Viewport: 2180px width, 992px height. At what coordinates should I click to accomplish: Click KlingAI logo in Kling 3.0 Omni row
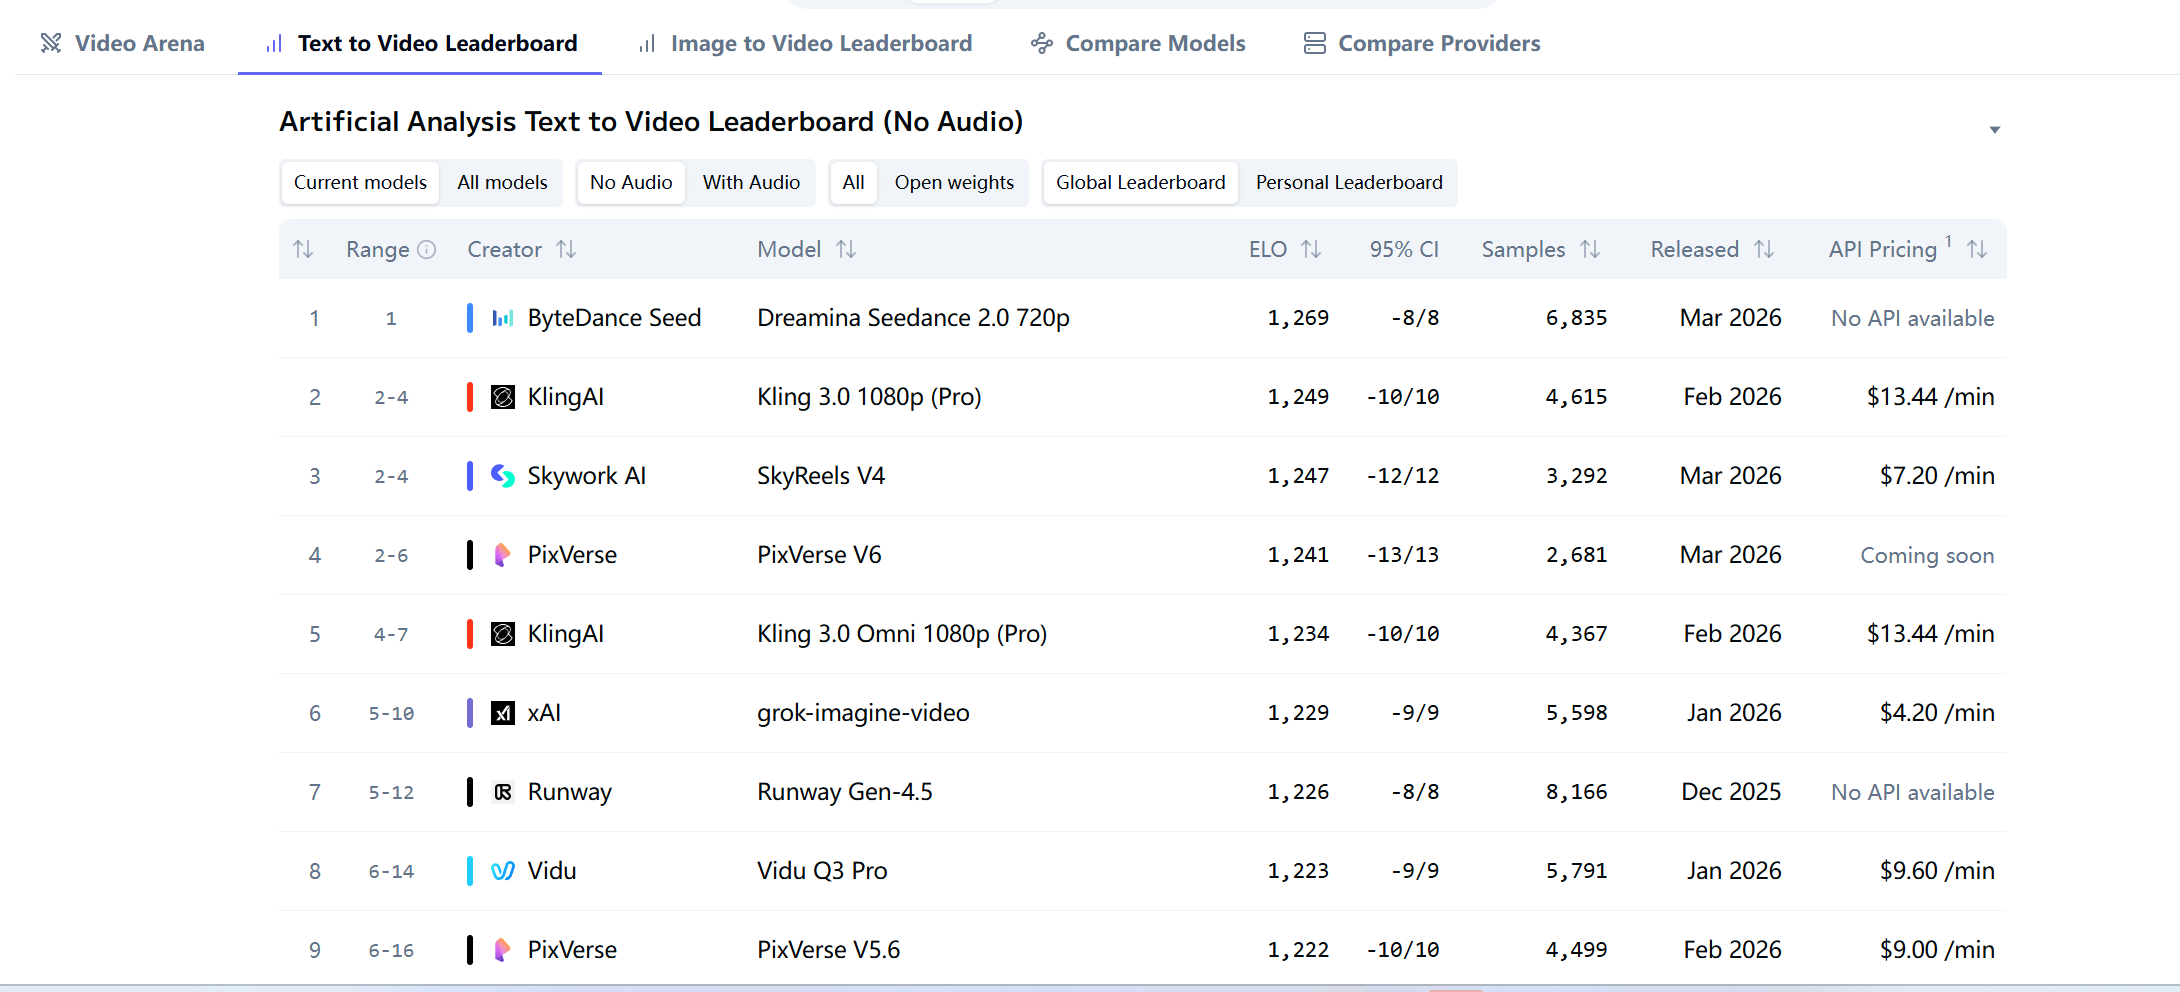click(x=502, y=634)
